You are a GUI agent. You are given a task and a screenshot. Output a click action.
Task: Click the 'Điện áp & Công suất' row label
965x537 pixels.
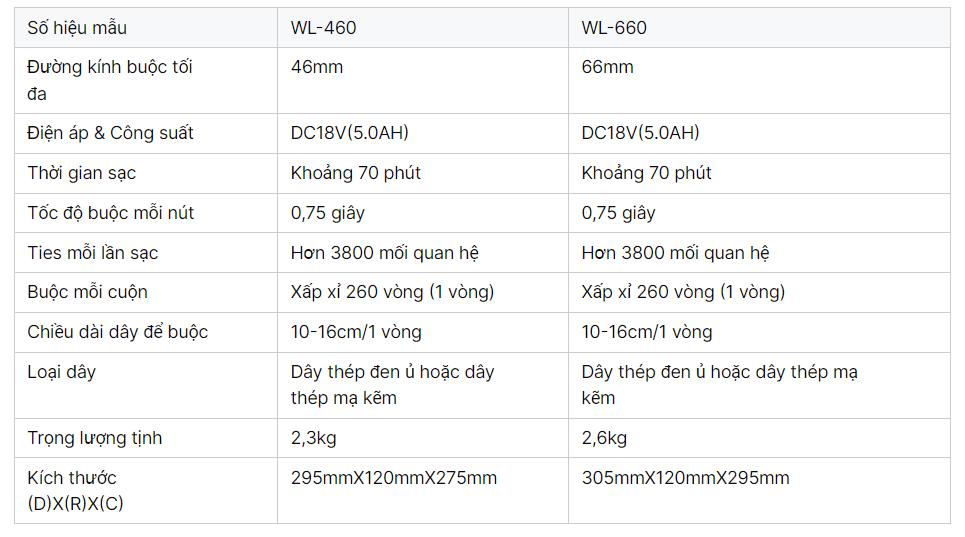pos(110,133)
